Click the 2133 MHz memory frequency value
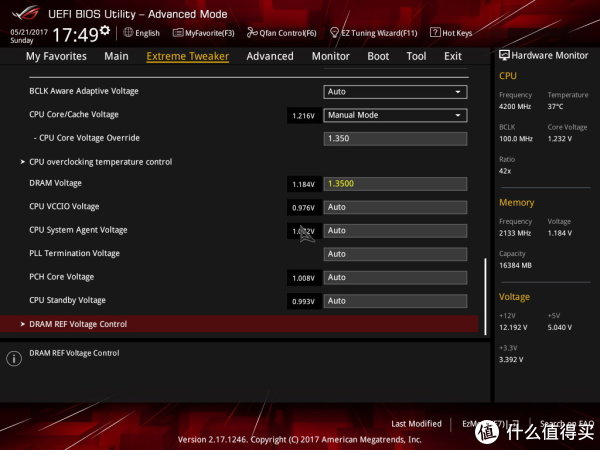The height and width of the screenshot is (450, 600). pos(515,233)
